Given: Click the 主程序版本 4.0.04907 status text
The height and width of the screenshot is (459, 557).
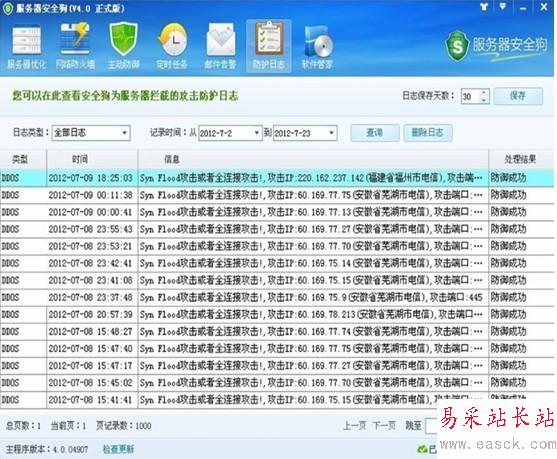Looking at the screenshot, I should 47,449.
